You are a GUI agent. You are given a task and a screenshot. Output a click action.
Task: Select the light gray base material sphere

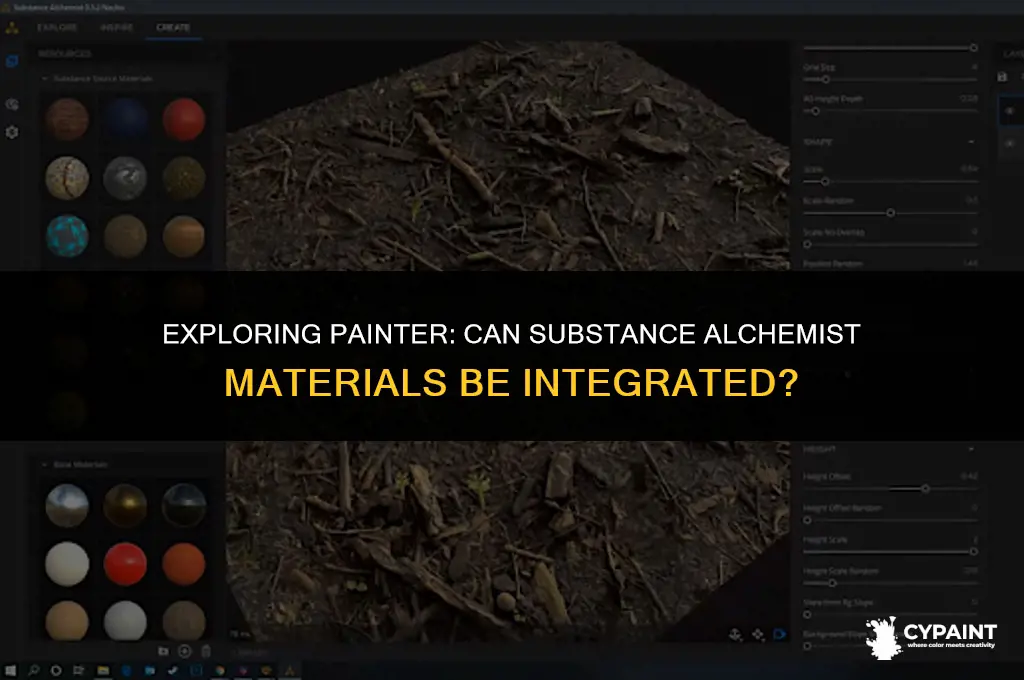point(125,621)
